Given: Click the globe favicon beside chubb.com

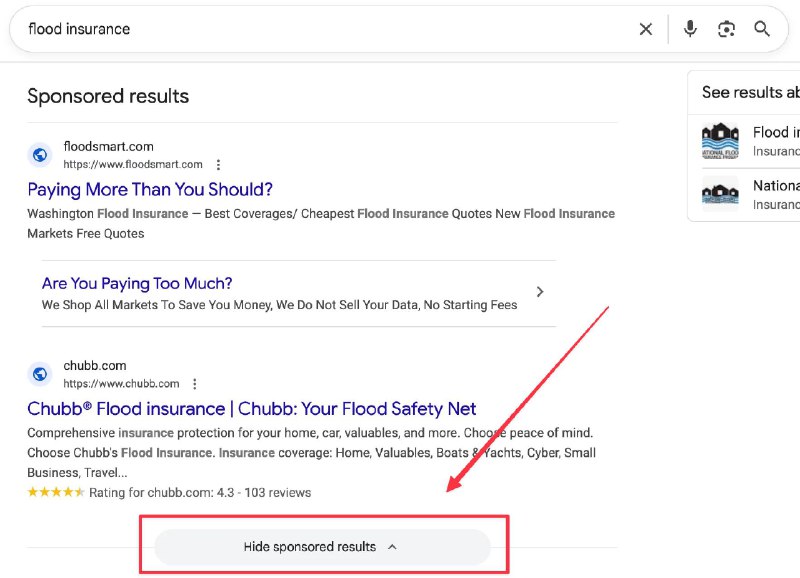Looking at the screenshot, I should 39,373.
